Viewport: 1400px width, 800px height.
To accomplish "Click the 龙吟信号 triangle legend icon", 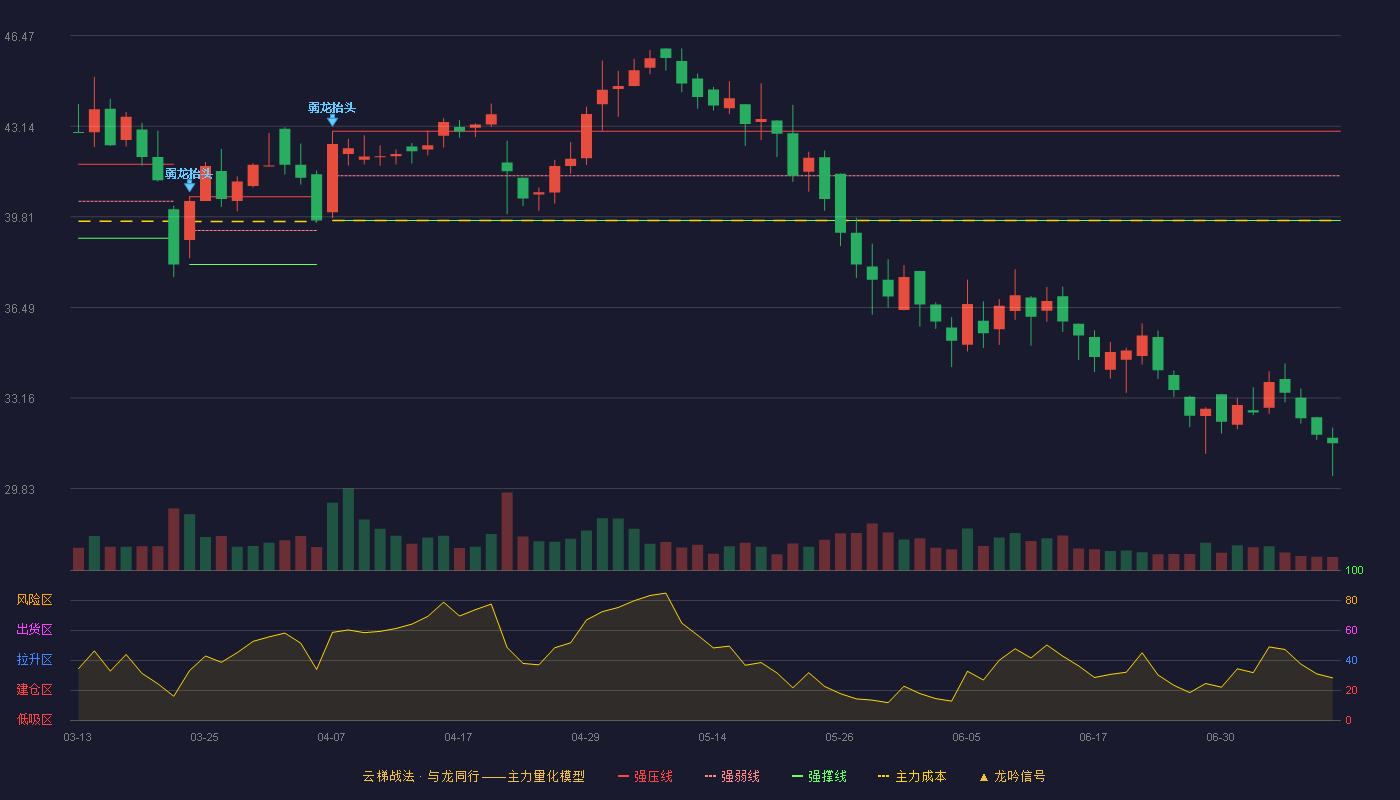I will point(983,777).
